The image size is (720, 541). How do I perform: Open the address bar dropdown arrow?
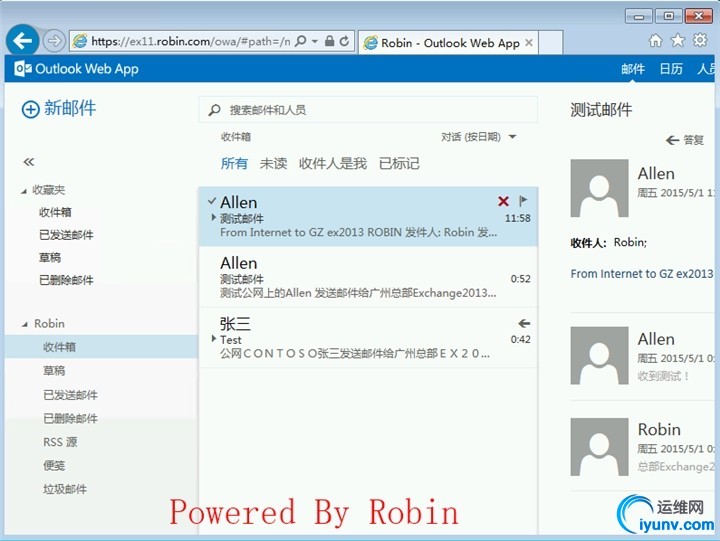(315, 41)
